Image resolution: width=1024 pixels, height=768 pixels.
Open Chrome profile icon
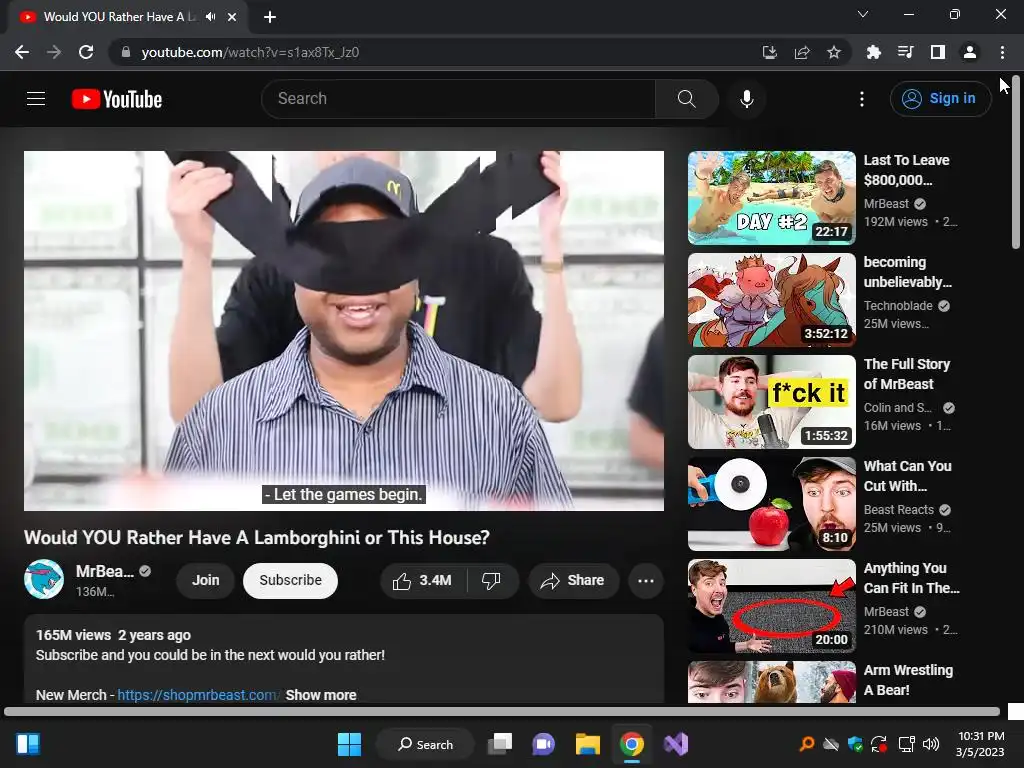tap(970, 52)
